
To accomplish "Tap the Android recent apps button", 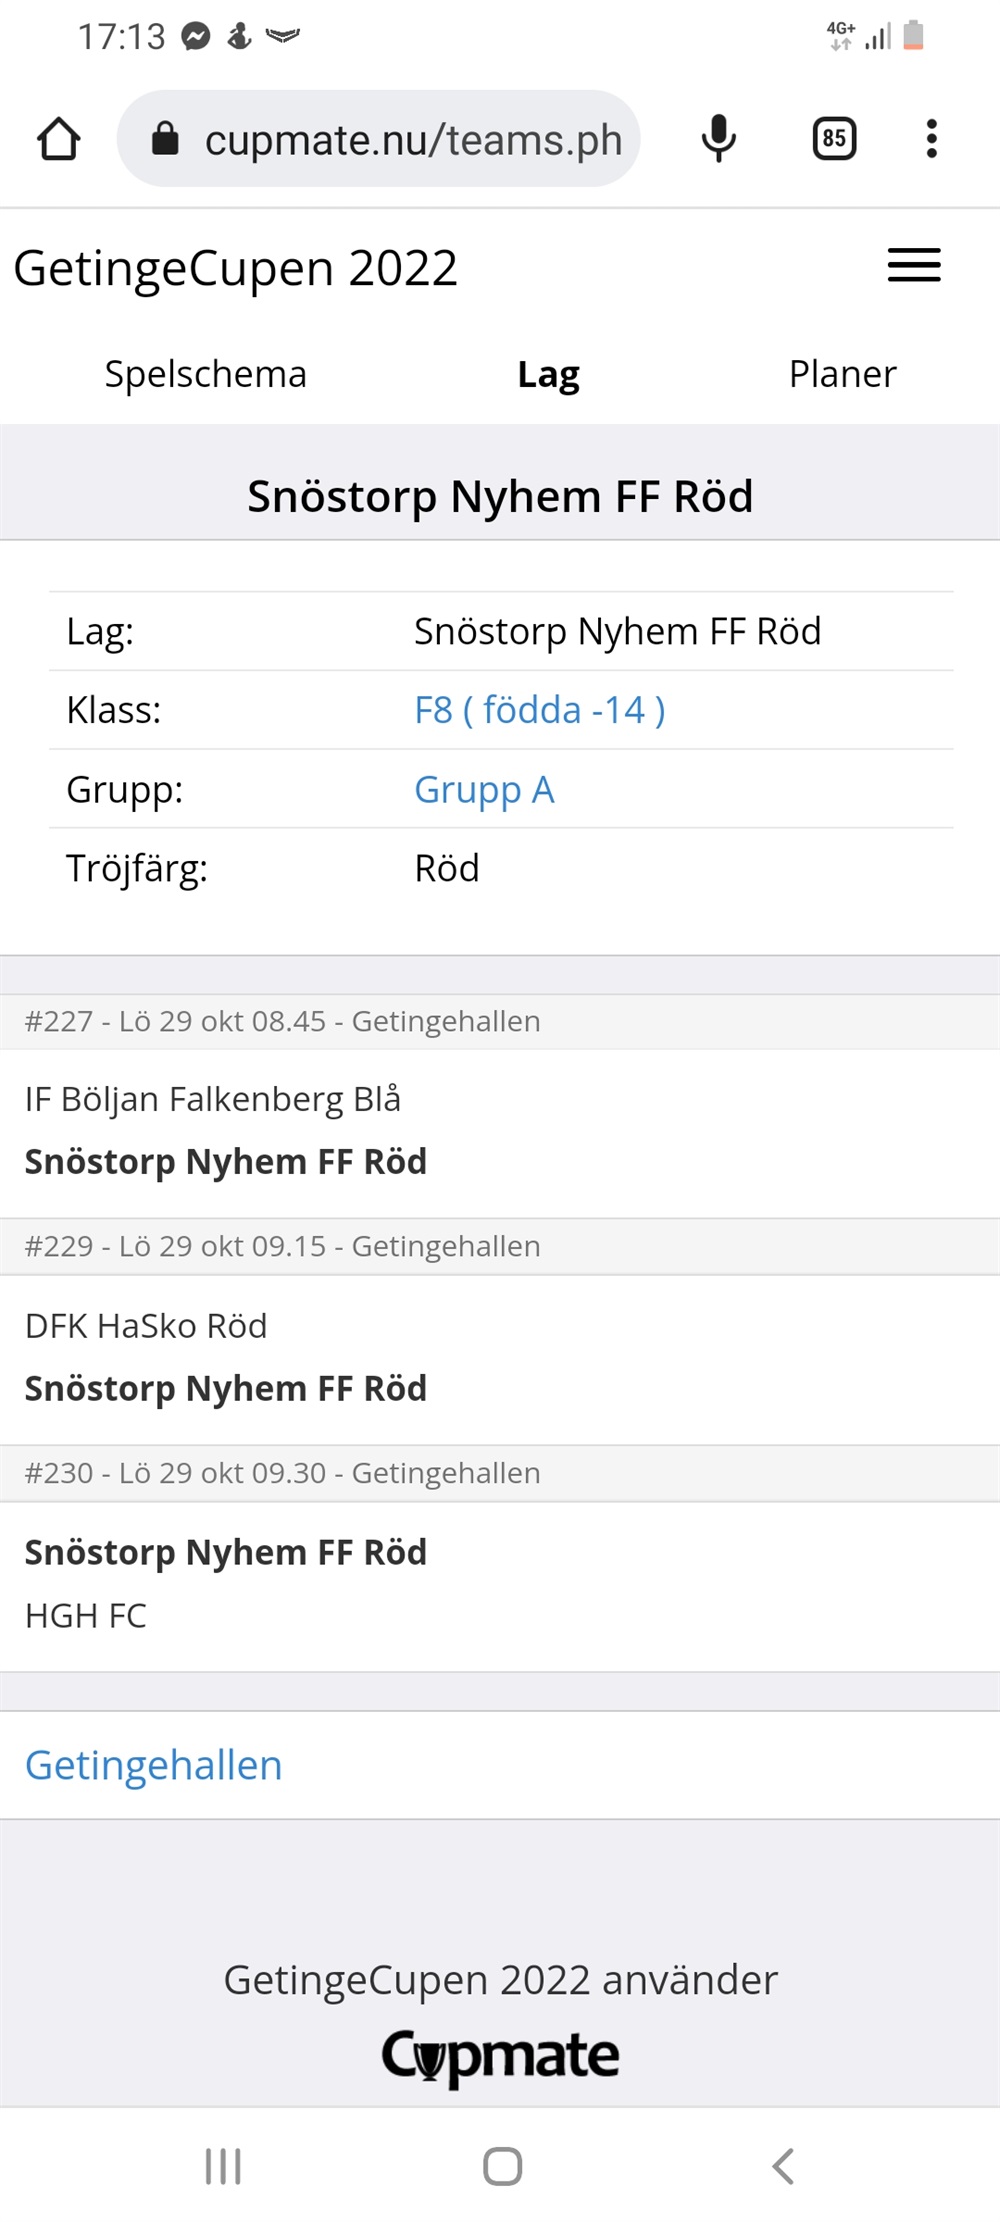I will [223, 2166].
